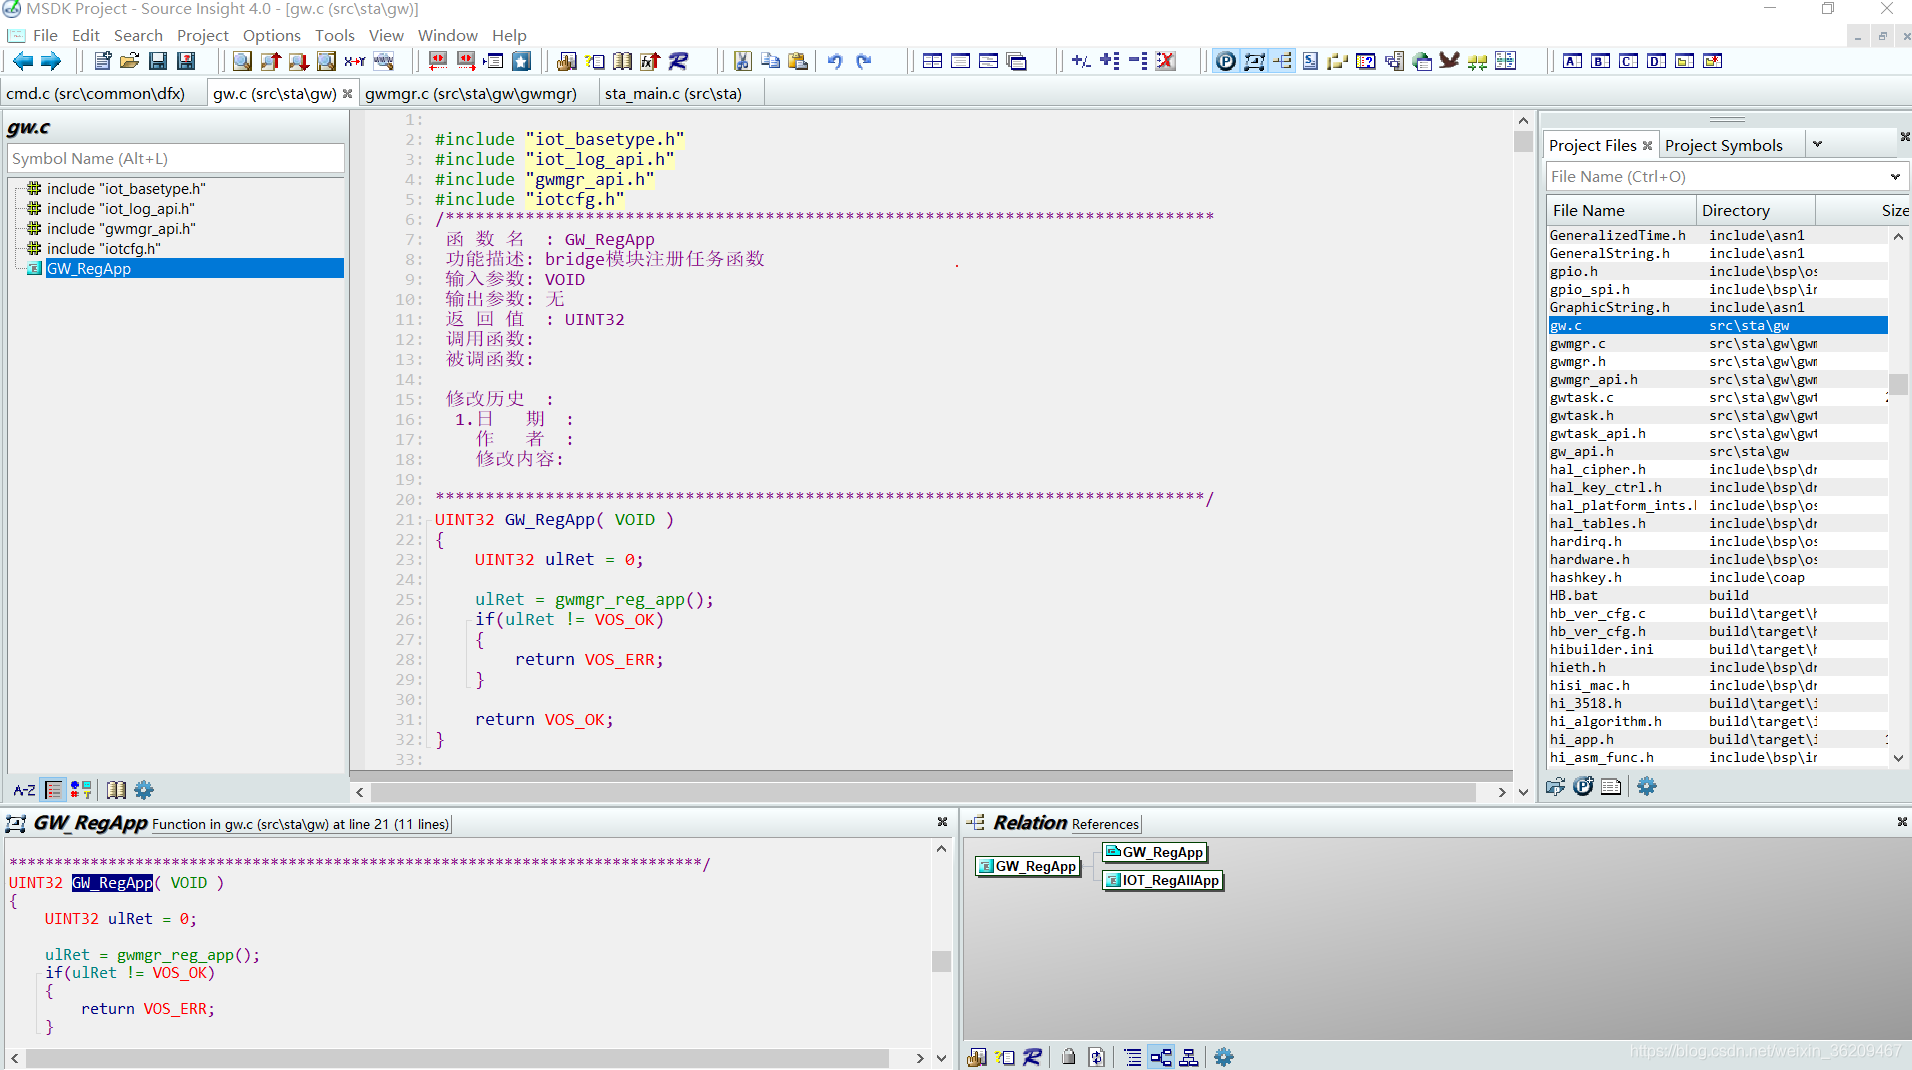Viewport: 1912px width, 1070px height.
Task: Paste using the clipboard toolbar icon
Action: pyautogui.click(x=798, y=61)
